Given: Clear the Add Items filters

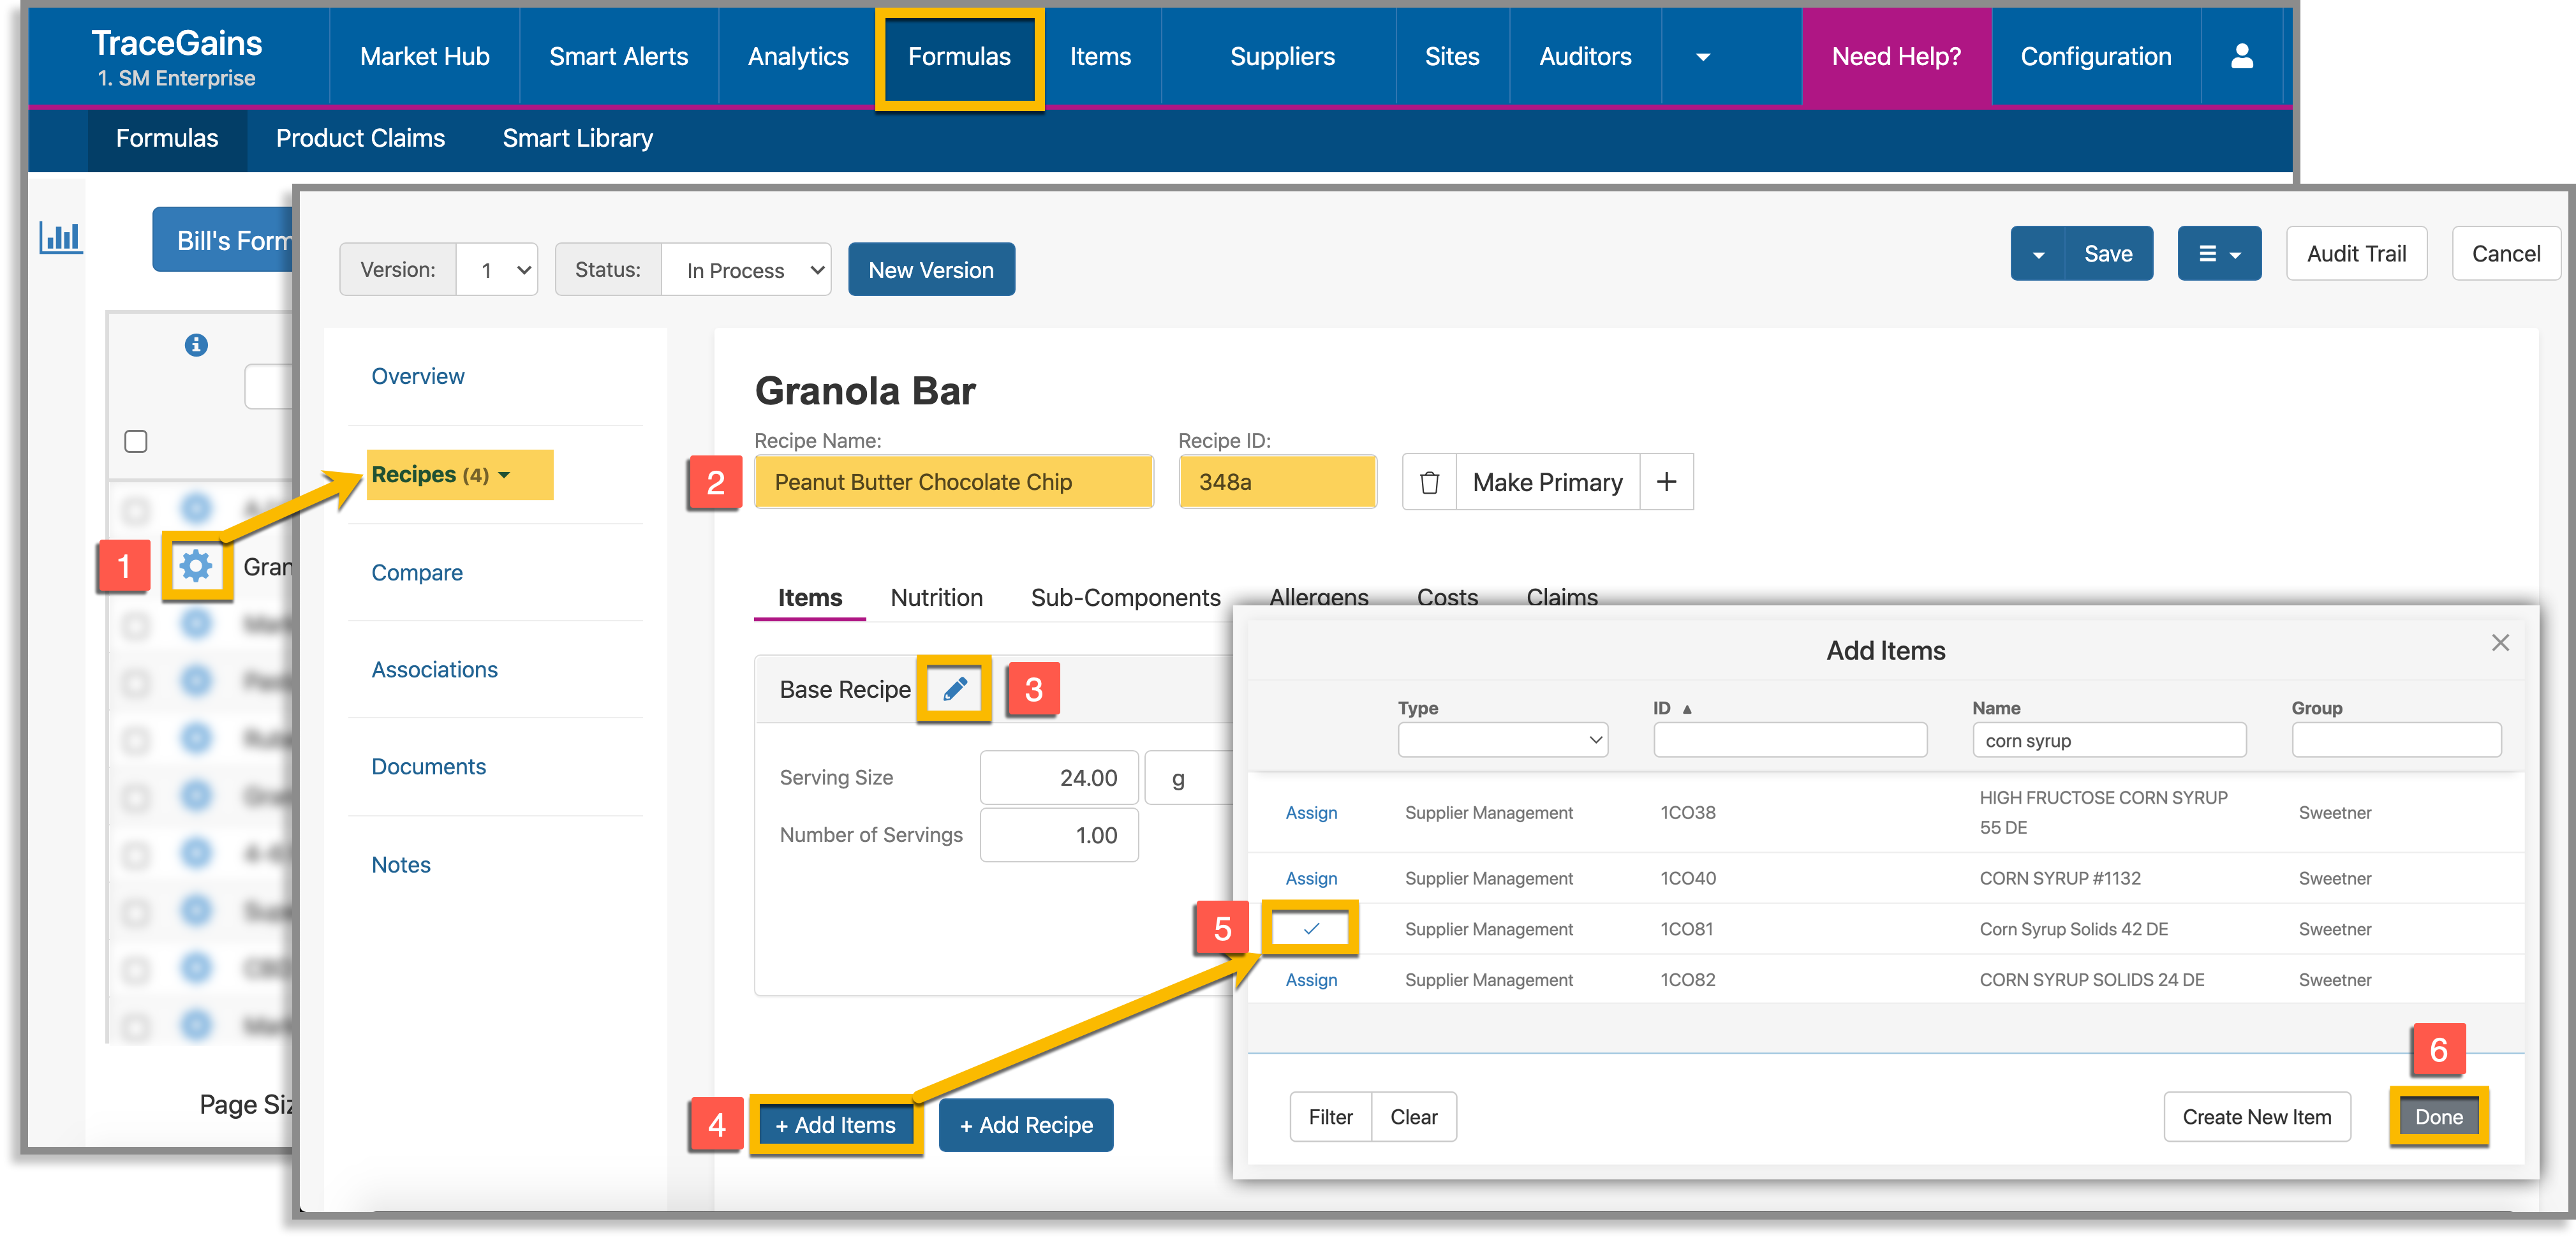Looking at the screenshot, I should 1414,1117.
